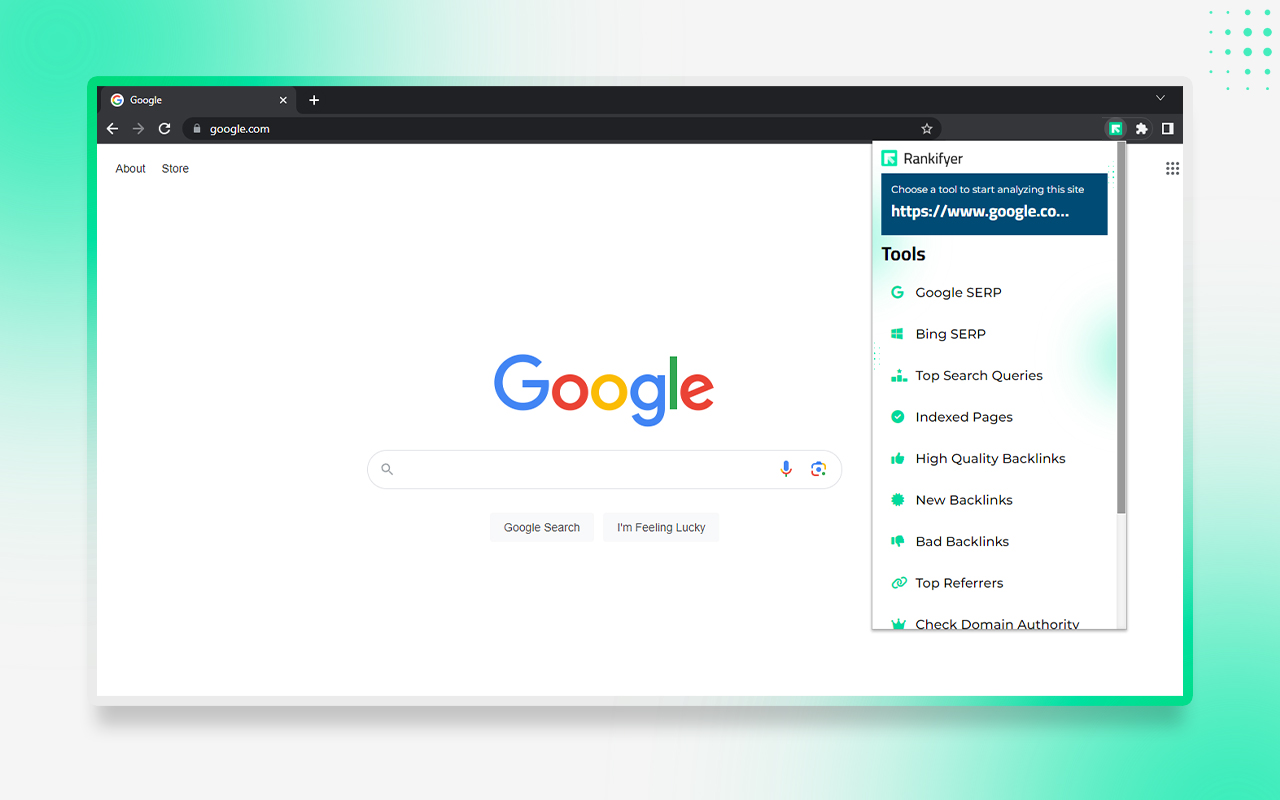Screen dimensions: 1280x800
Task: Click the Bing SERP Windows icon
Action: click(897, 334)
